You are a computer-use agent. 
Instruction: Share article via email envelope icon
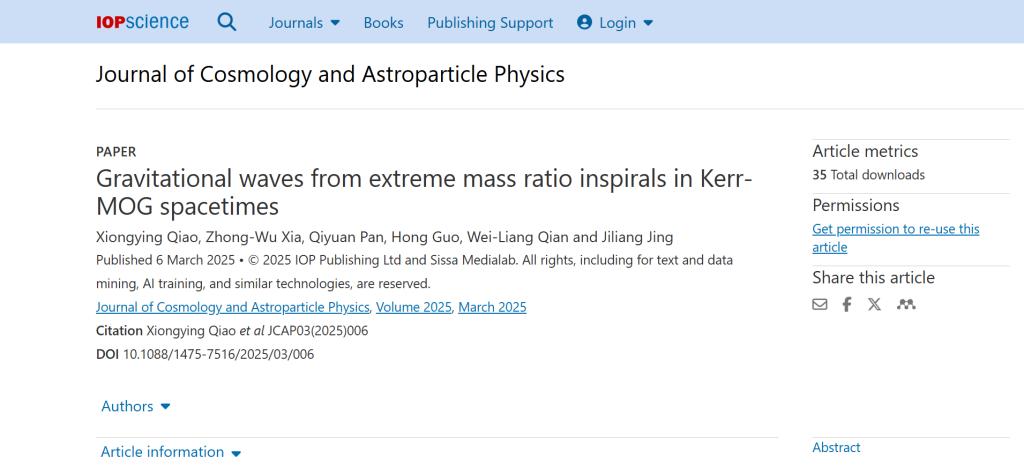[820, 304]
